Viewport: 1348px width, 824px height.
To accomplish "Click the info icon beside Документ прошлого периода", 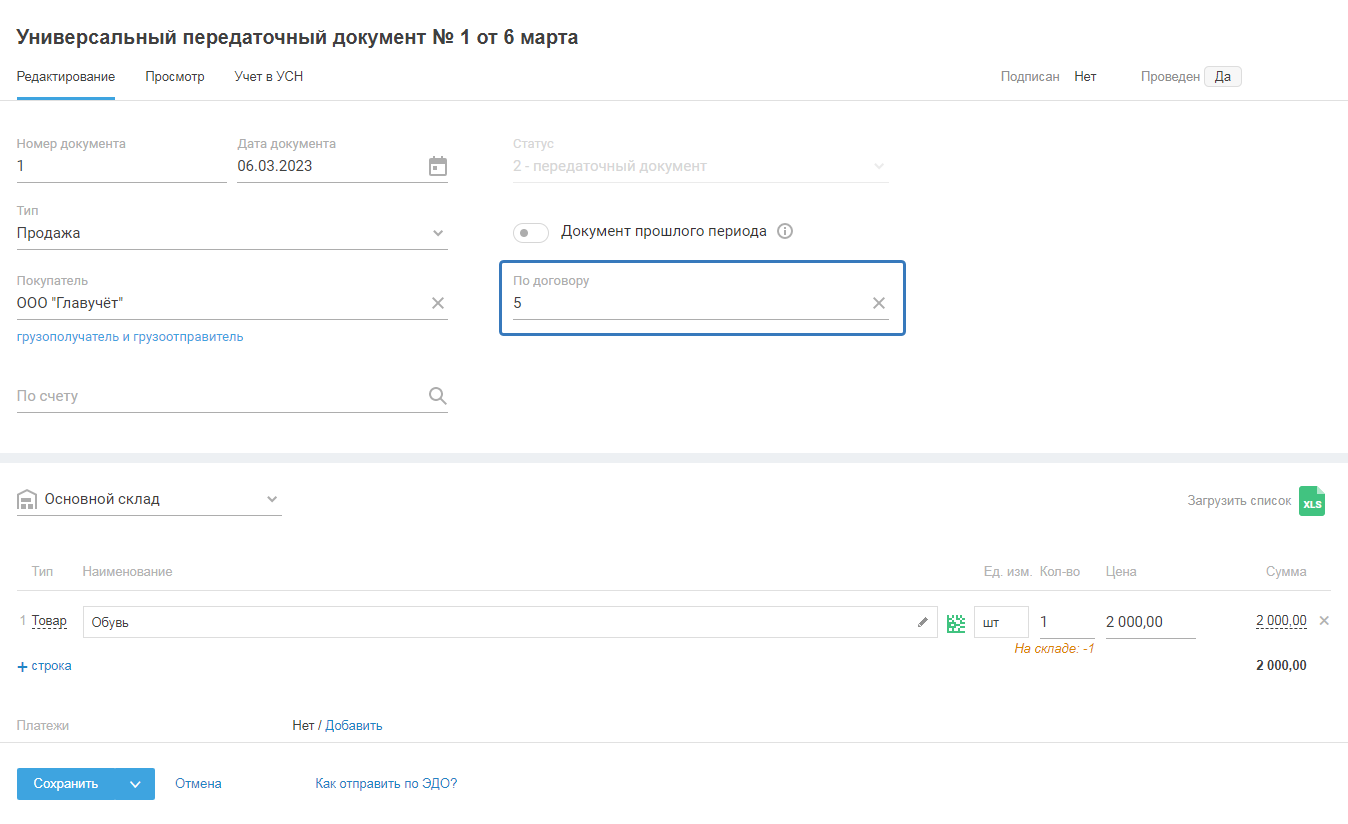I will [x=785, y=231].
